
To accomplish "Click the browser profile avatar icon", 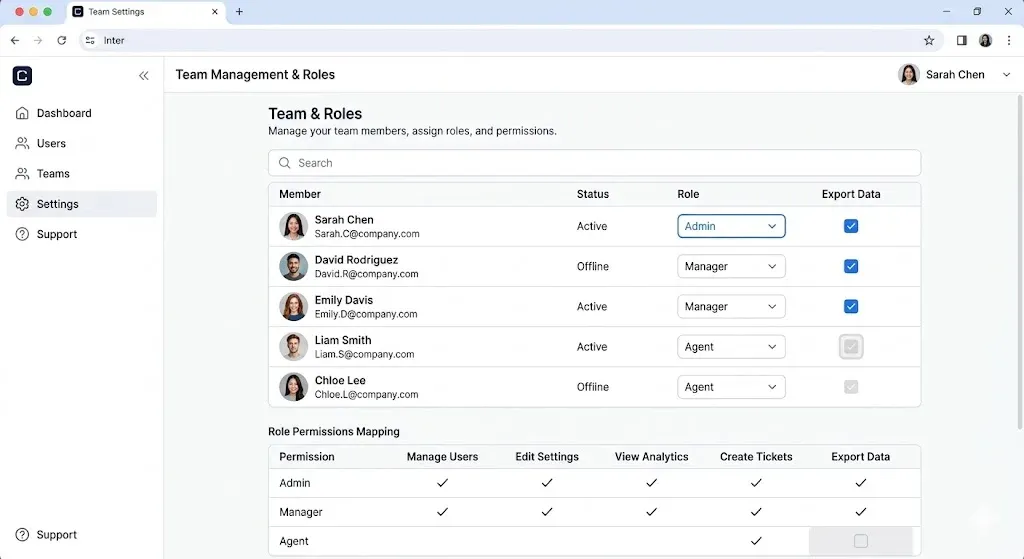I will [x=985, y=40].
